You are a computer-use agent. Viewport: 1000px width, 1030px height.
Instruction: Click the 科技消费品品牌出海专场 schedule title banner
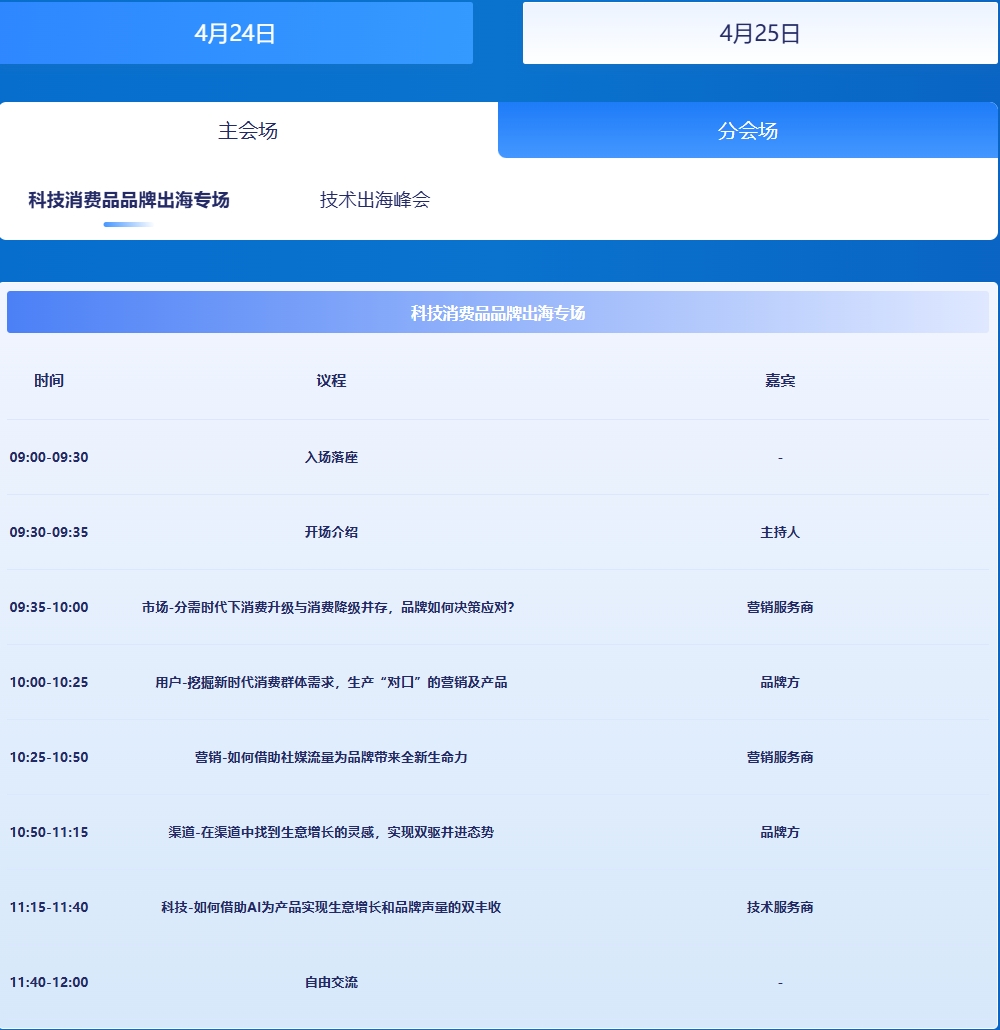pos(498,313)
